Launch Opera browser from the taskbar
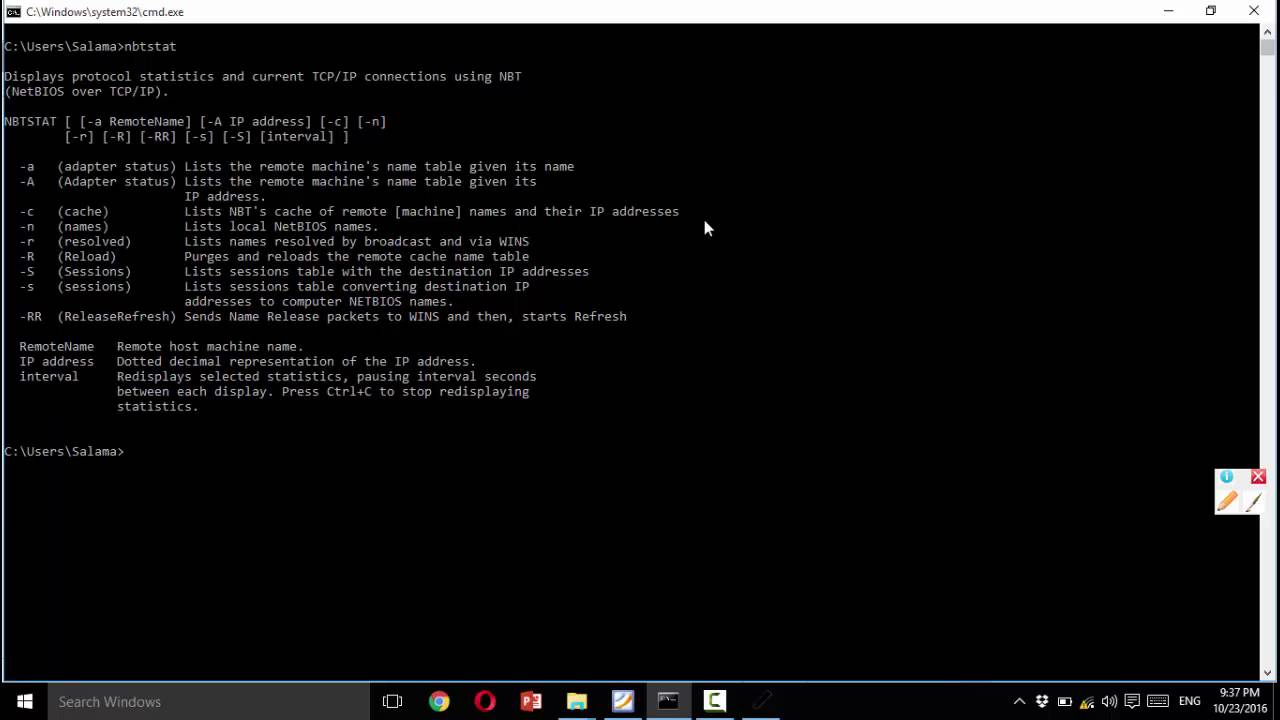 [485, 701]
